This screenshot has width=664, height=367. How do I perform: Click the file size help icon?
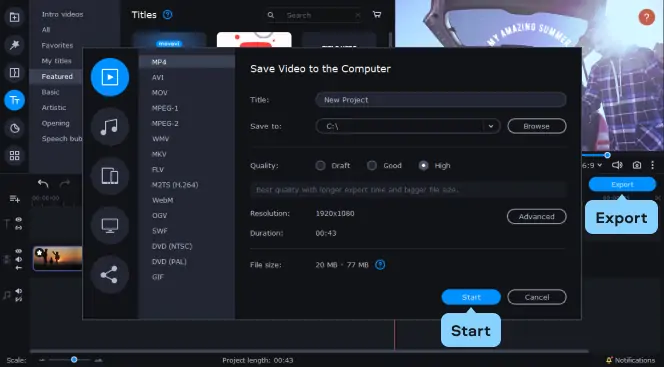pyautogui.click(x=380, y=265)
